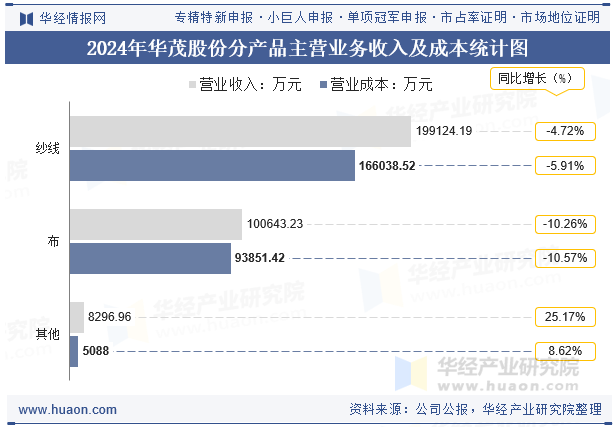Click the 营业成本：万元 legend label
Screen dimensions: 615x427
click(x=381, y=85)
